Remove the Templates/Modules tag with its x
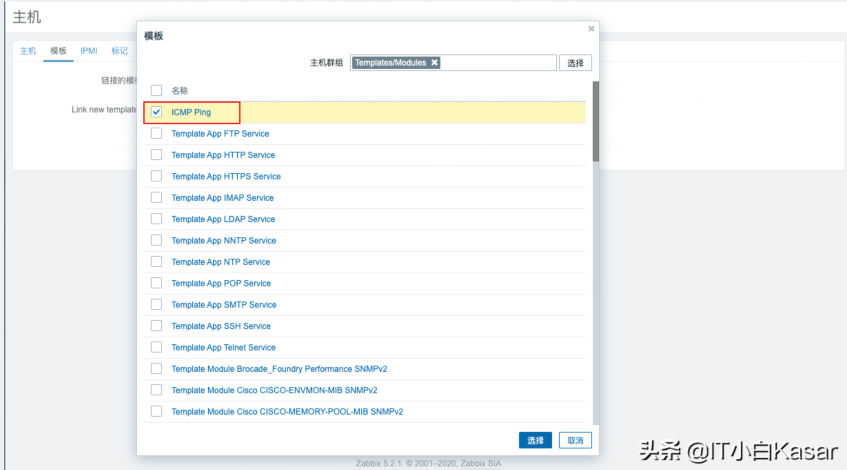847x470 pixels. point(434,63)
